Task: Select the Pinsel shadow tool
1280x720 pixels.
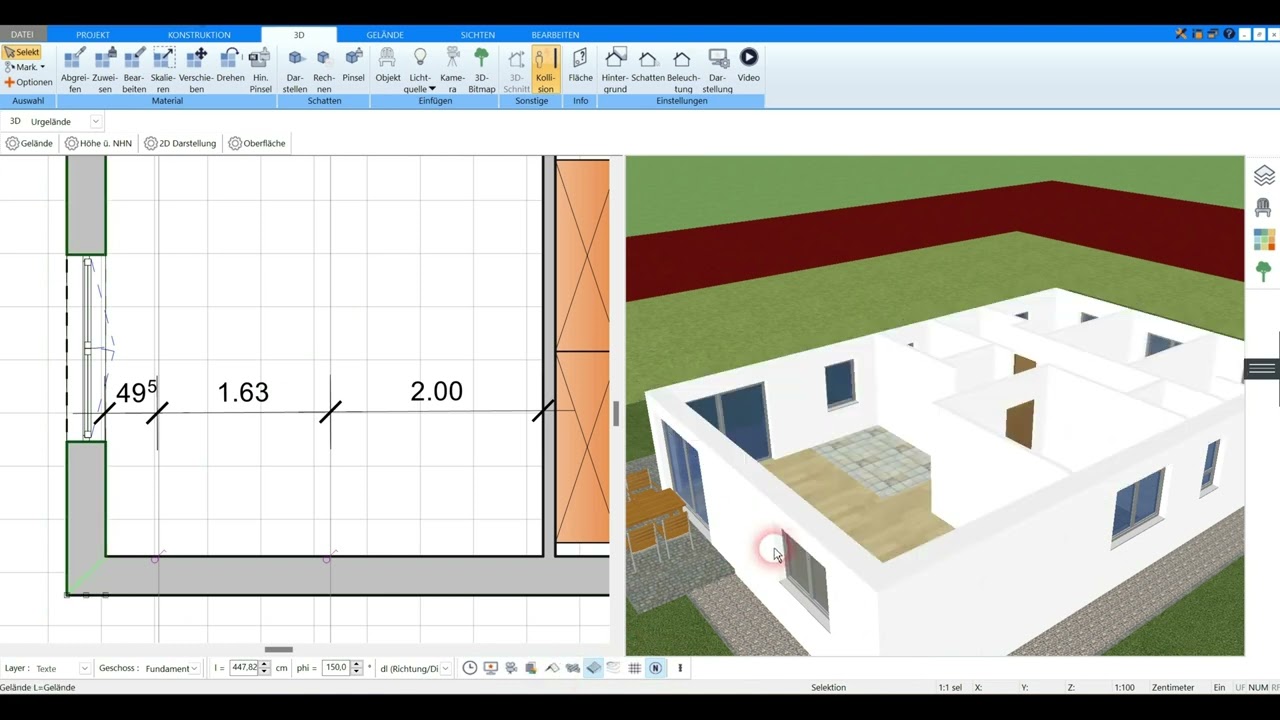Action: pos(354,64)
